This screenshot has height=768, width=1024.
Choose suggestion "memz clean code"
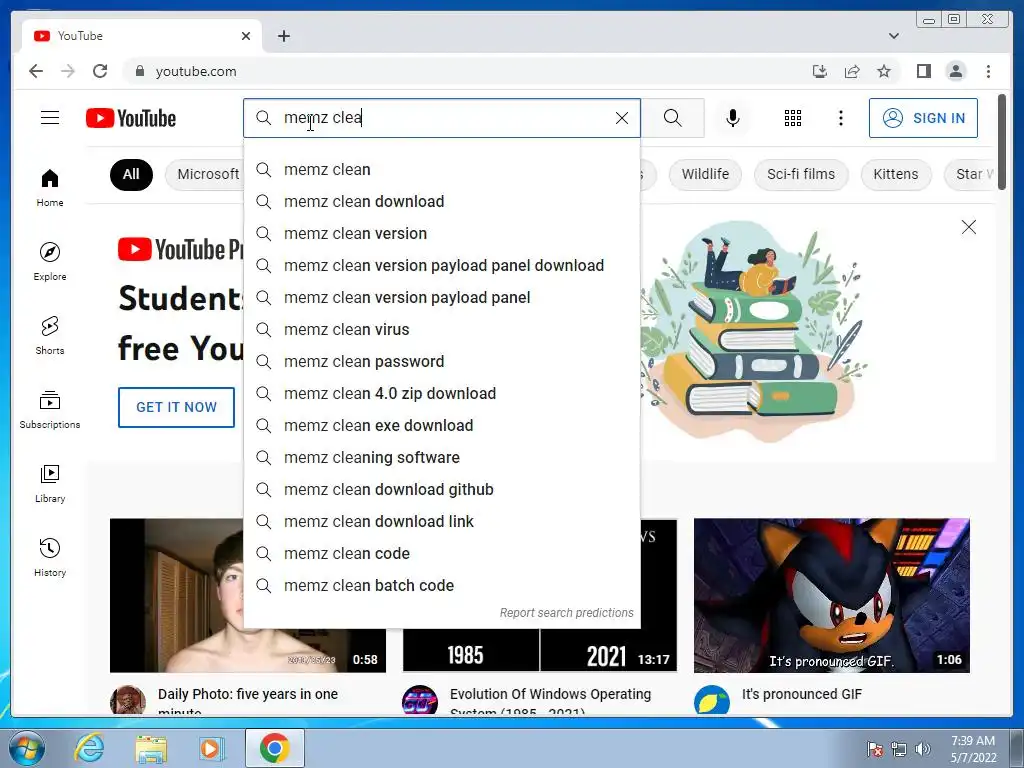point(441,554)
